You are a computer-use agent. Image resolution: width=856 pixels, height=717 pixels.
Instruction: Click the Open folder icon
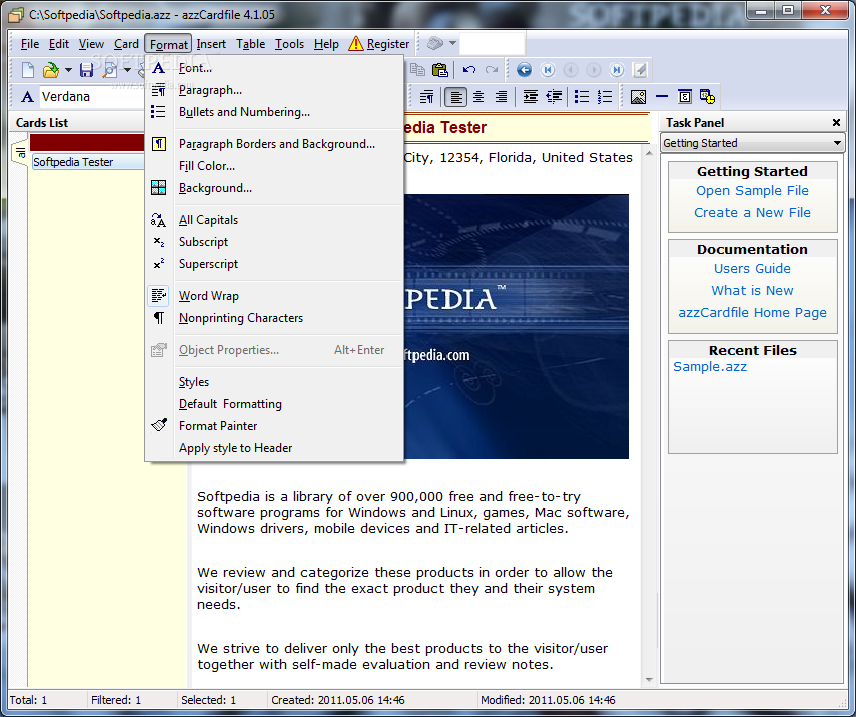(x=51, y=70)
